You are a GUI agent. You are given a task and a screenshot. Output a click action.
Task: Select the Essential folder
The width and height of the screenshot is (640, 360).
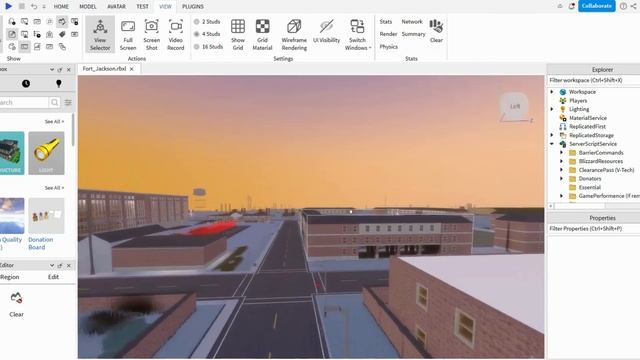tap(589, 187)
